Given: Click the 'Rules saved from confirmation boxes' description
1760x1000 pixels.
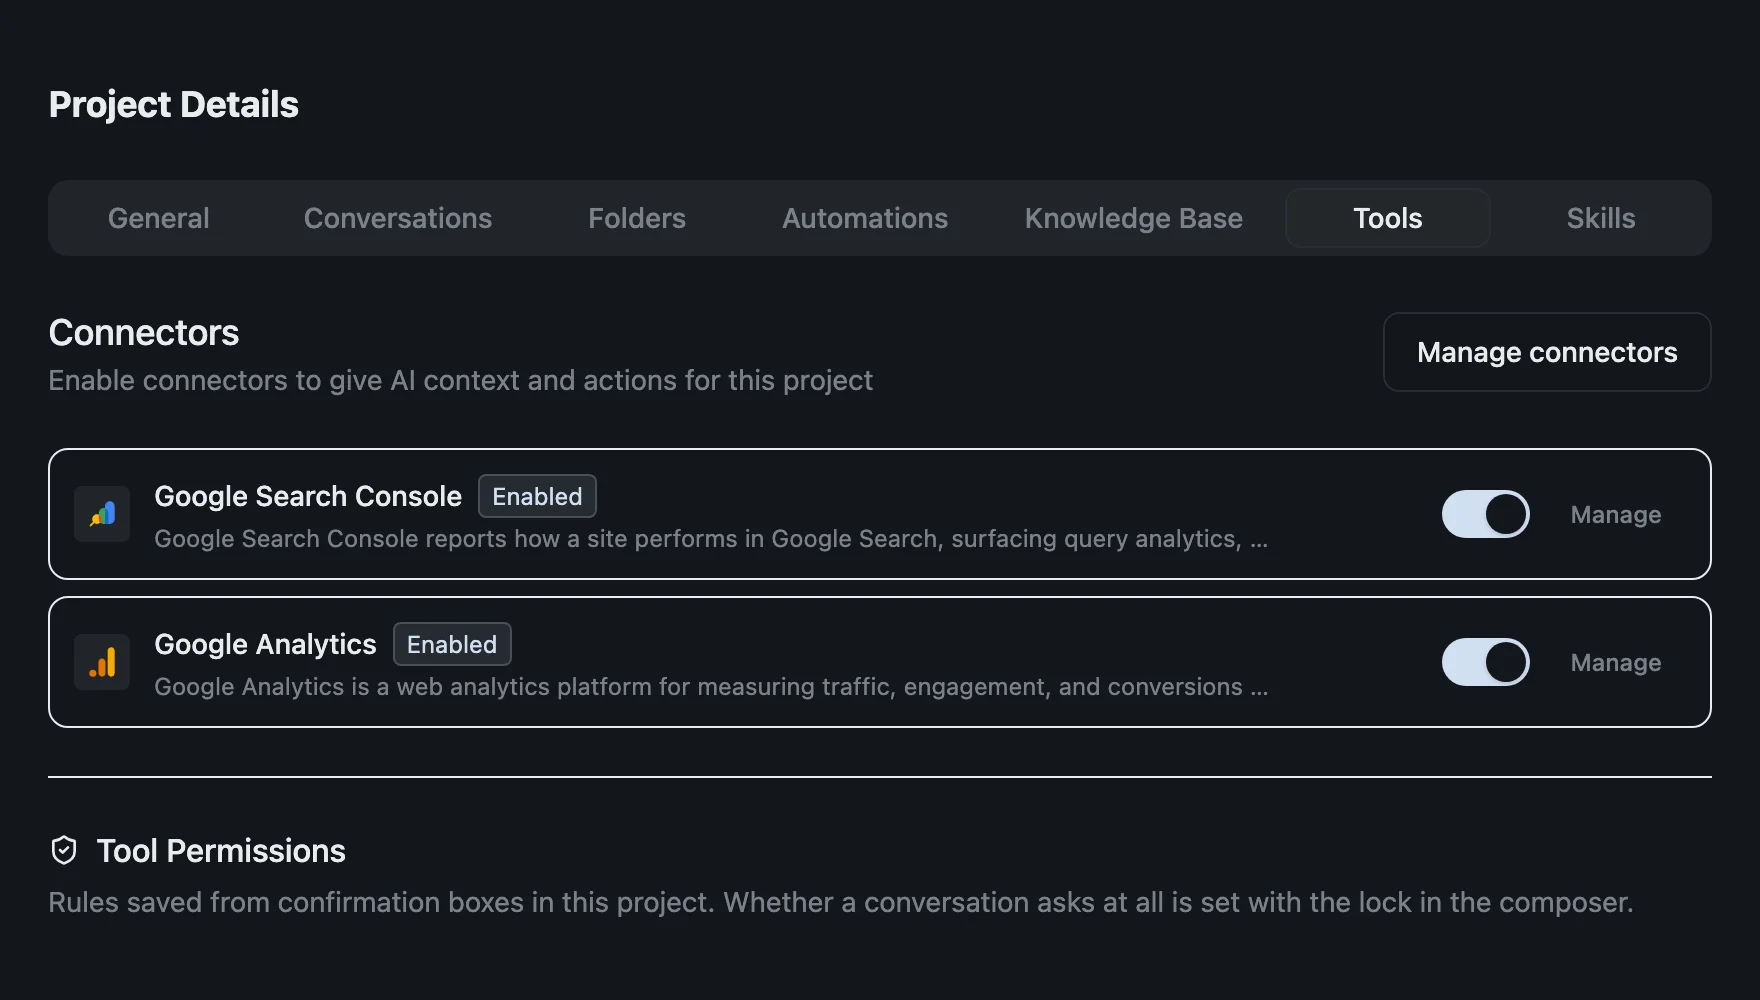Looking at the screenshot, I should pos(841,902).
